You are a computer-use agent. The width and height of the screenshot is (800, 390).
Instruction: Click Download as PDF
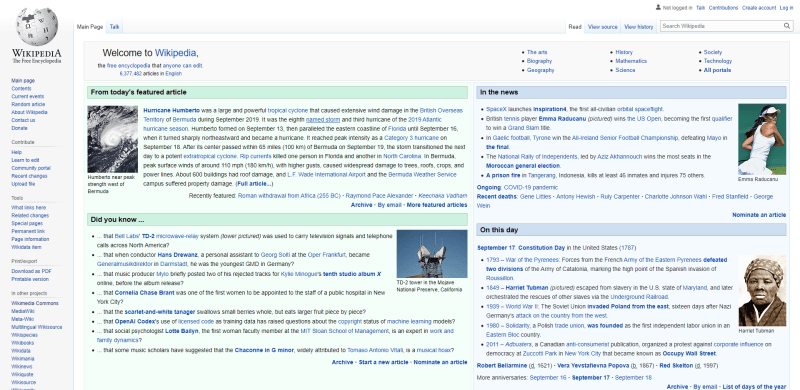click(31, 271)
